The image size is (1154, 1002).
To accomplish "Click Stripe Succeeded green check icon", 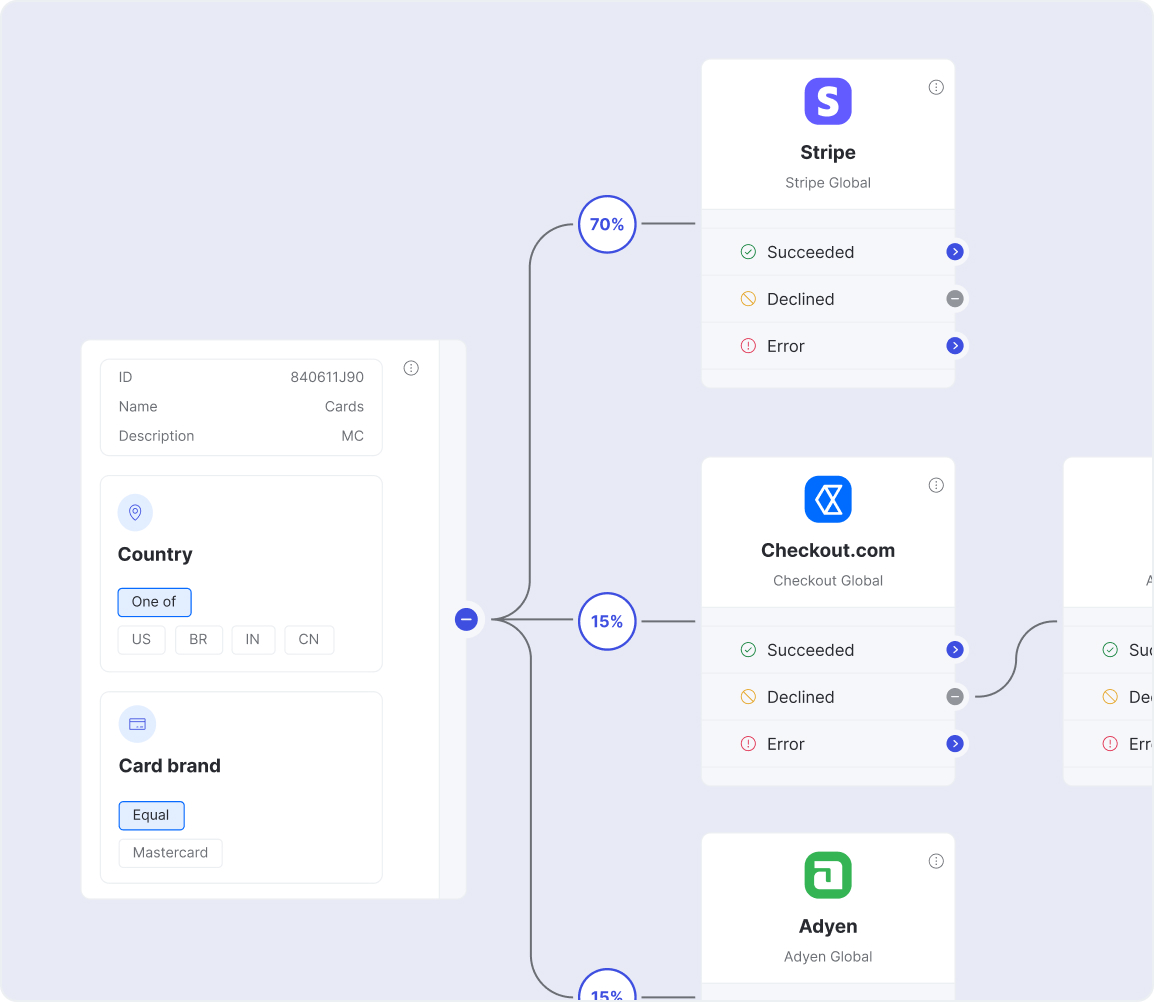I will point(748,252).
